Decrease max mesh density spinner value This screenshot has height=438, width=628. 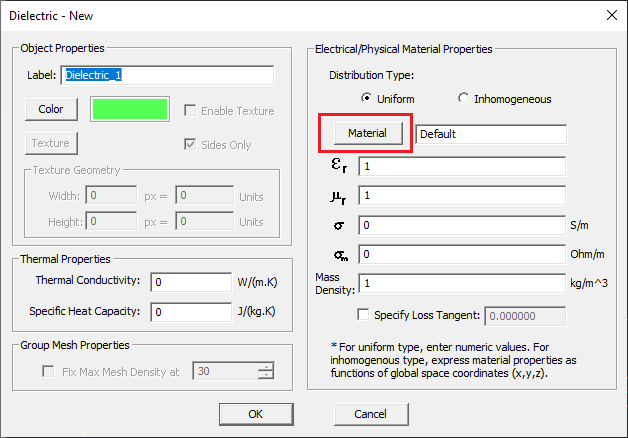(265, 376)
